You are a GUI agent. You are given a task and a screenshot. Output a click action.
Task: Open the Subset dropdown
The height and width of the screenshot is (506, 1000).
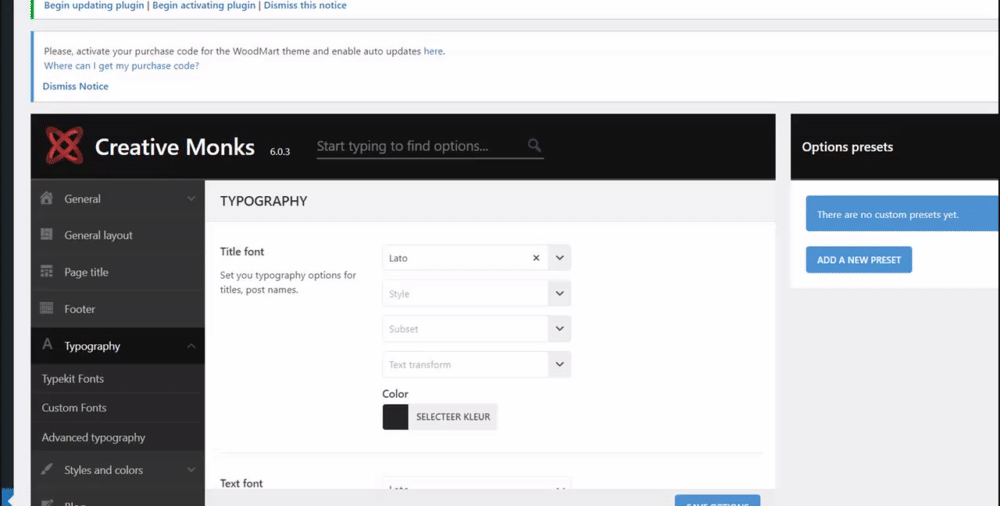tap(476, 329)
